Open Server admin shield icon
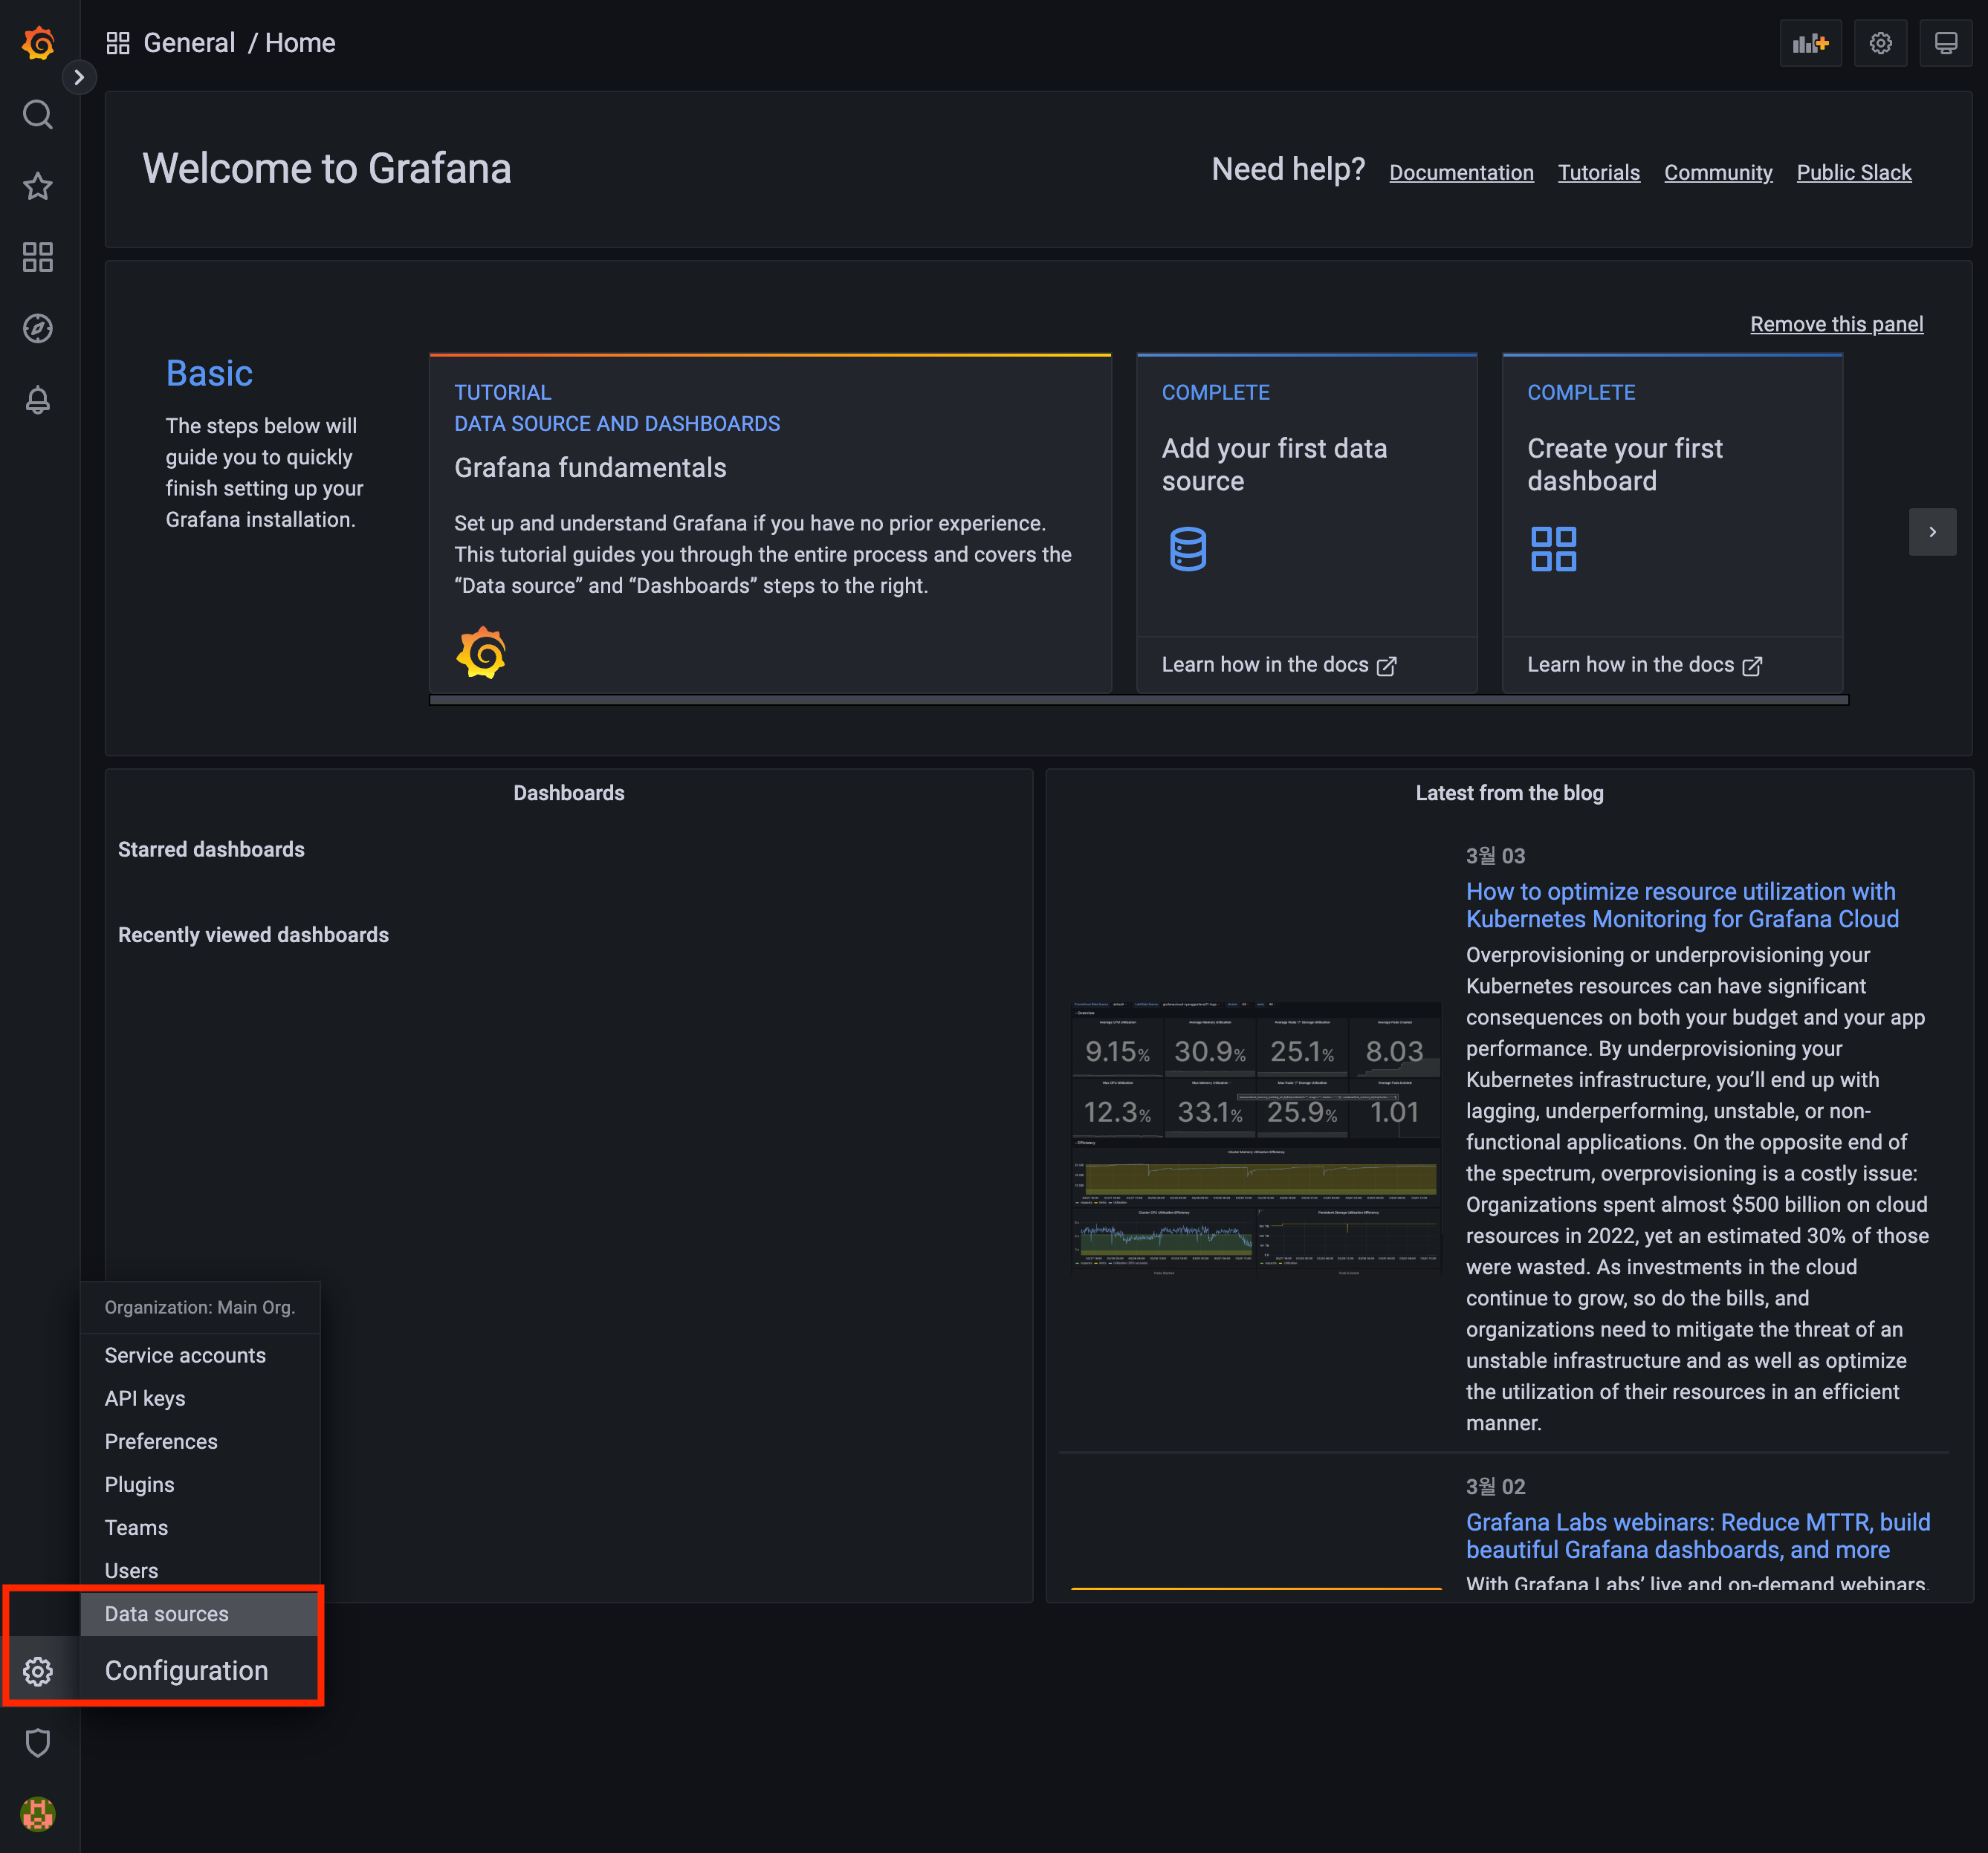1988x1853 pixels. 38,1742
